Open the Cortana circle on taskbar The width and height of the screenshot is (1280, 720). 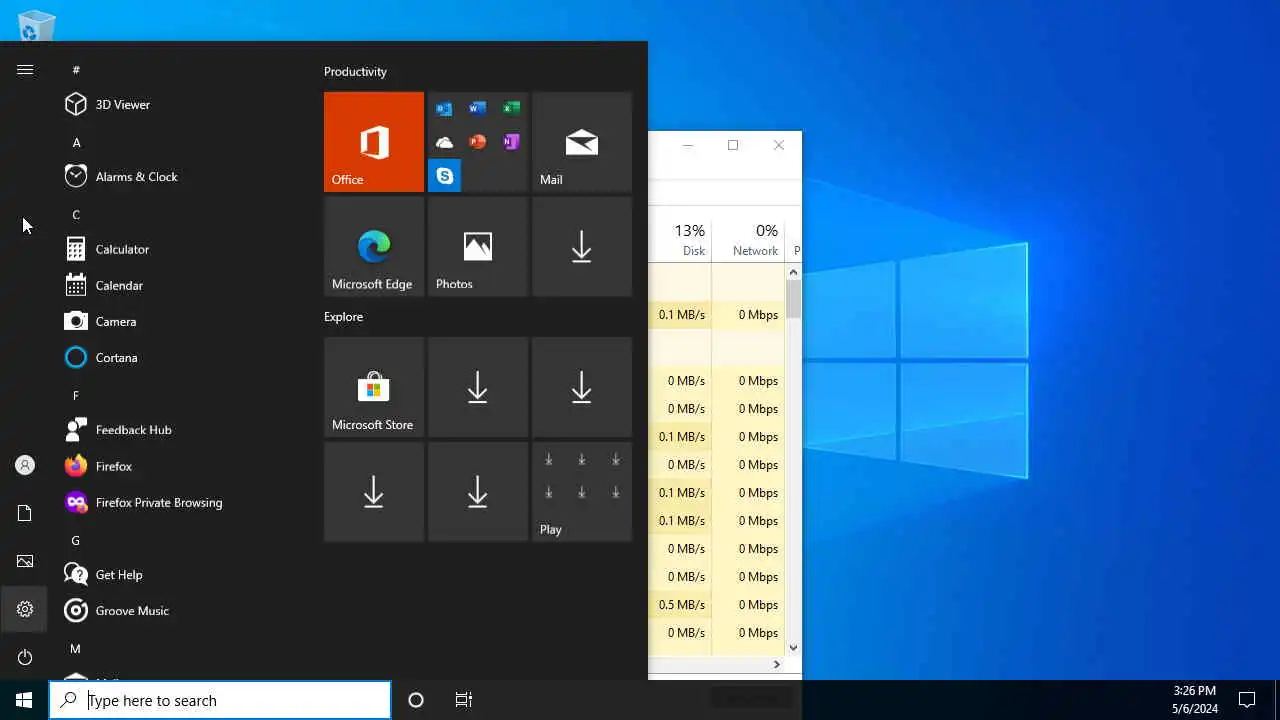(416, 700)
